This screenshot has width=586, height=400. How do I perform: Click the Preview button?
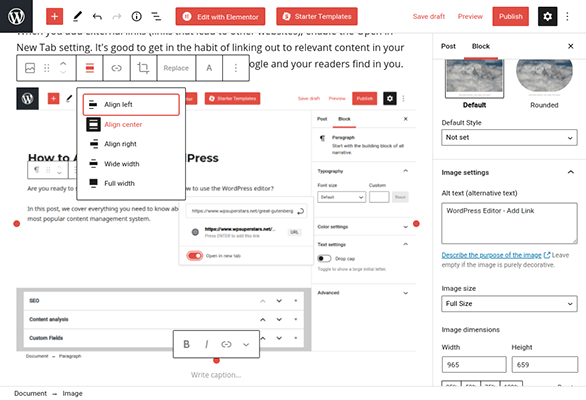470,16
